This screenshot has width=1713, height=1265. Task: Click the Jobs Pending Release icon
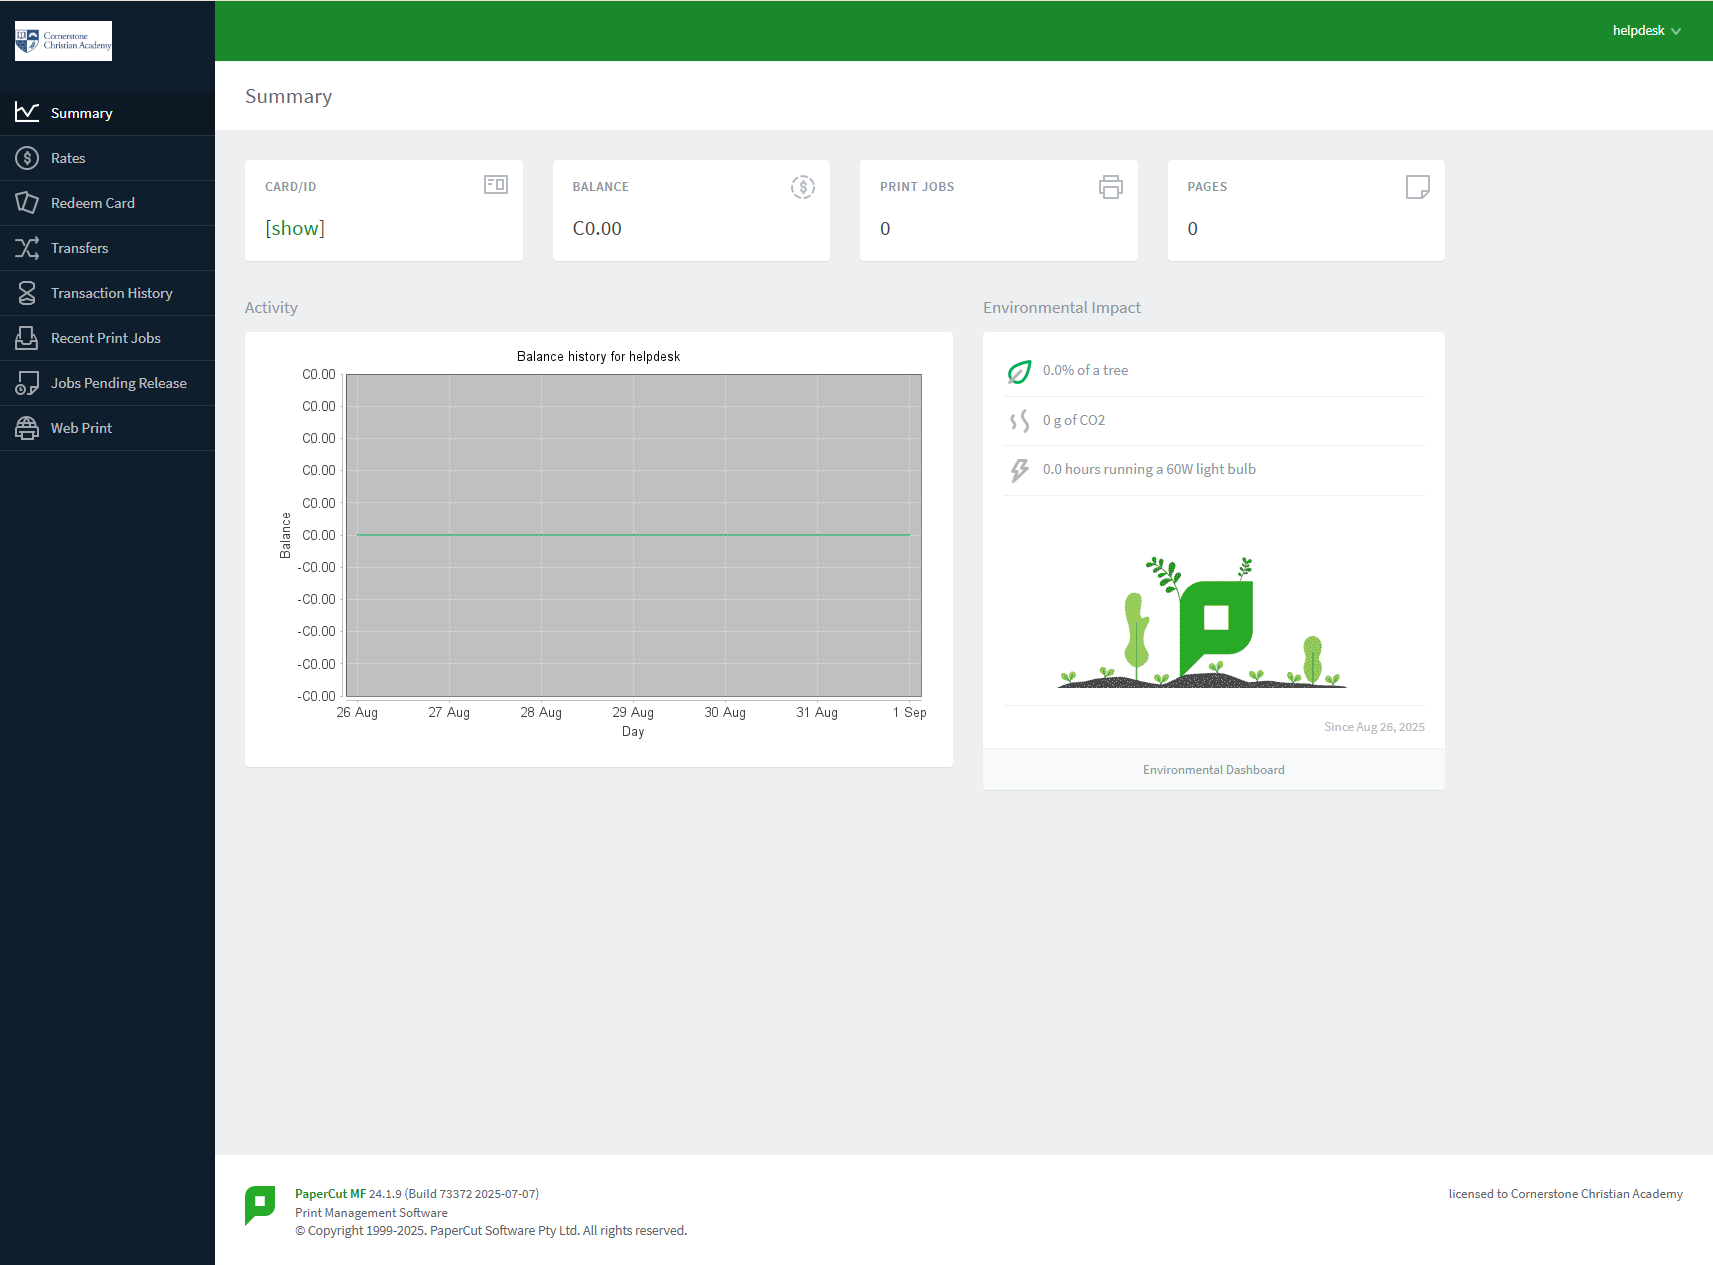coord(27,383)
